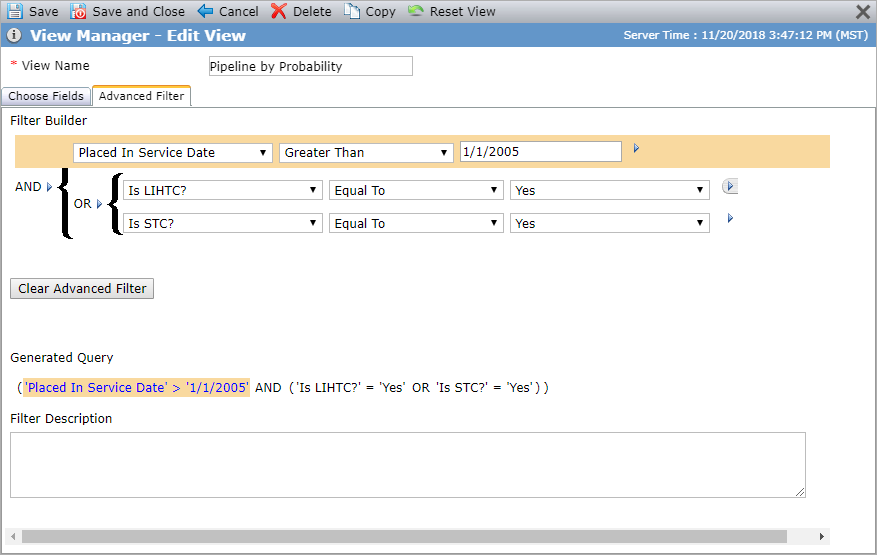Click the horizontal scrollbar right arrow

pyautogui.click(x=822, y=537)
